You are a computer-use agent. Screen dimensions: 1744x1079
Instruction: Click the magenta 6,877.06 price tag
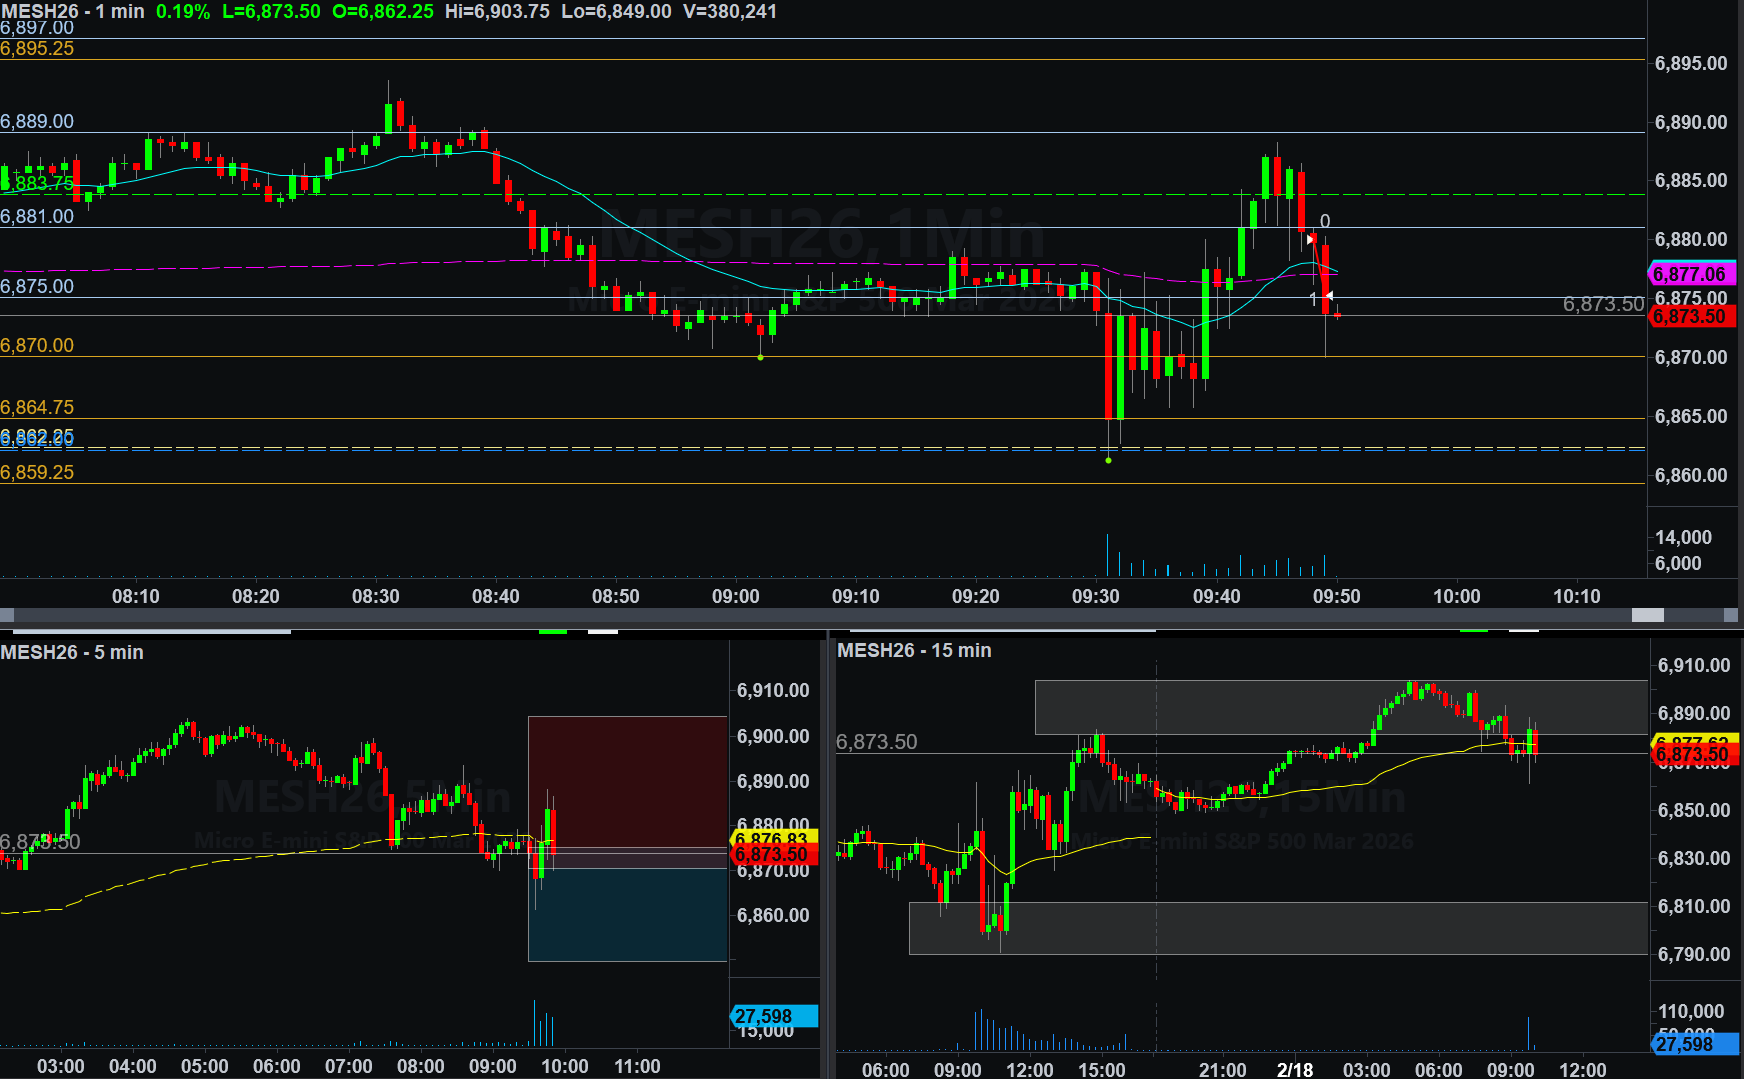coord(1689,274)
